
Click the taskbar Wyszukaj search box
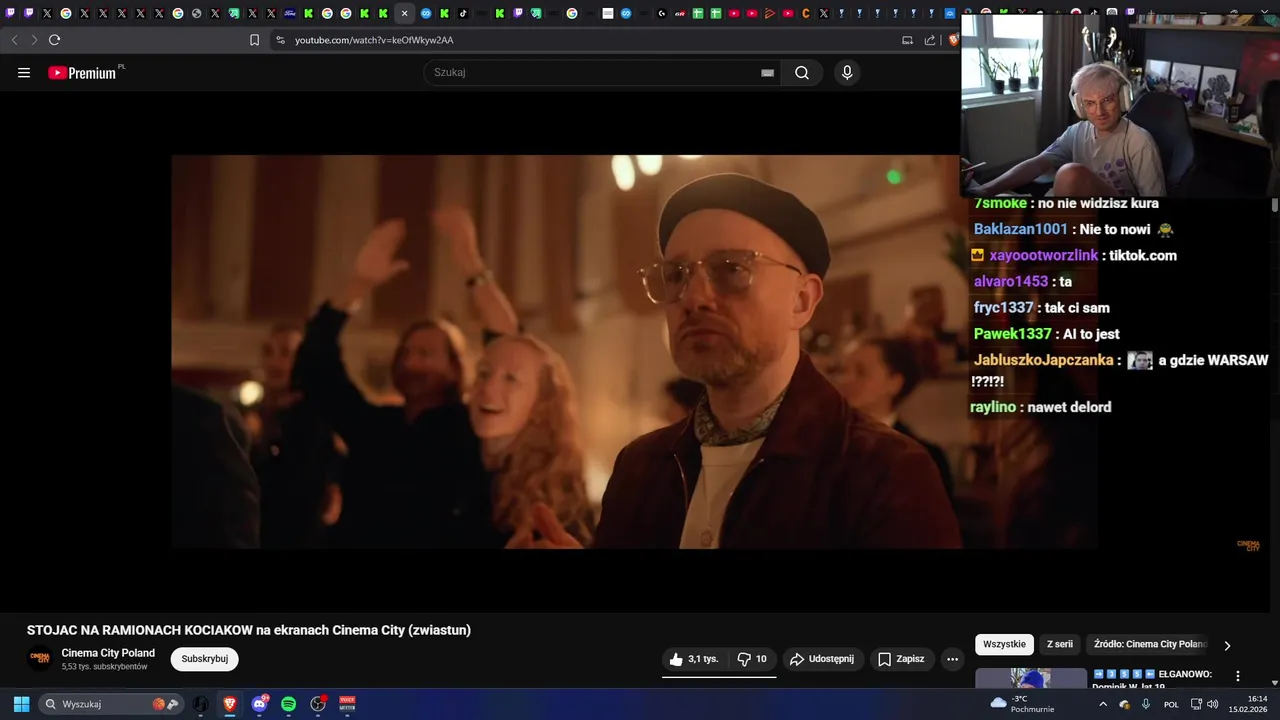pyautogui.click(x=111, y=704)
